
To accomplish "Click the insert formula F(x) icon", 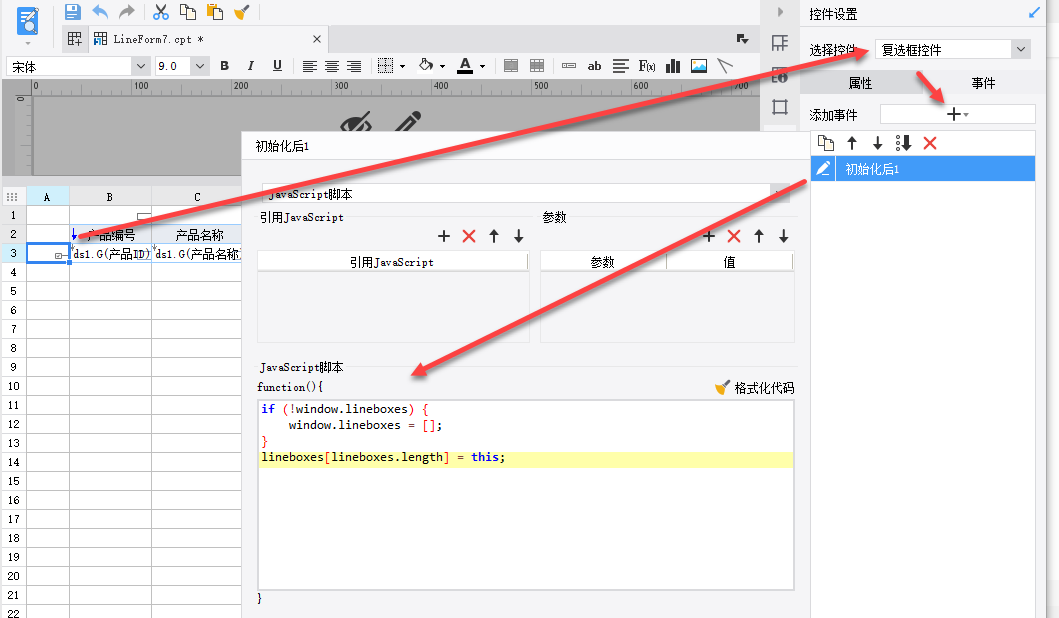I will click(647, 66).
